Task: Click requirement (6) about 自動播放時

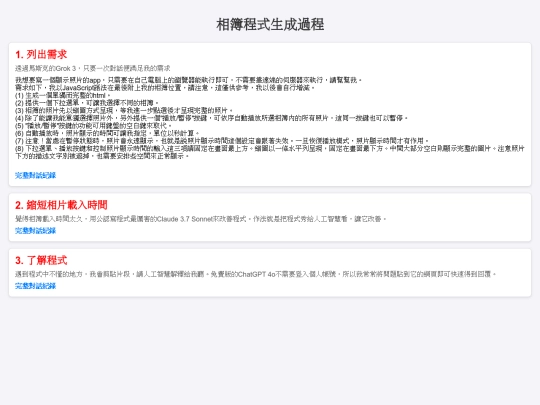Action: 107,133
